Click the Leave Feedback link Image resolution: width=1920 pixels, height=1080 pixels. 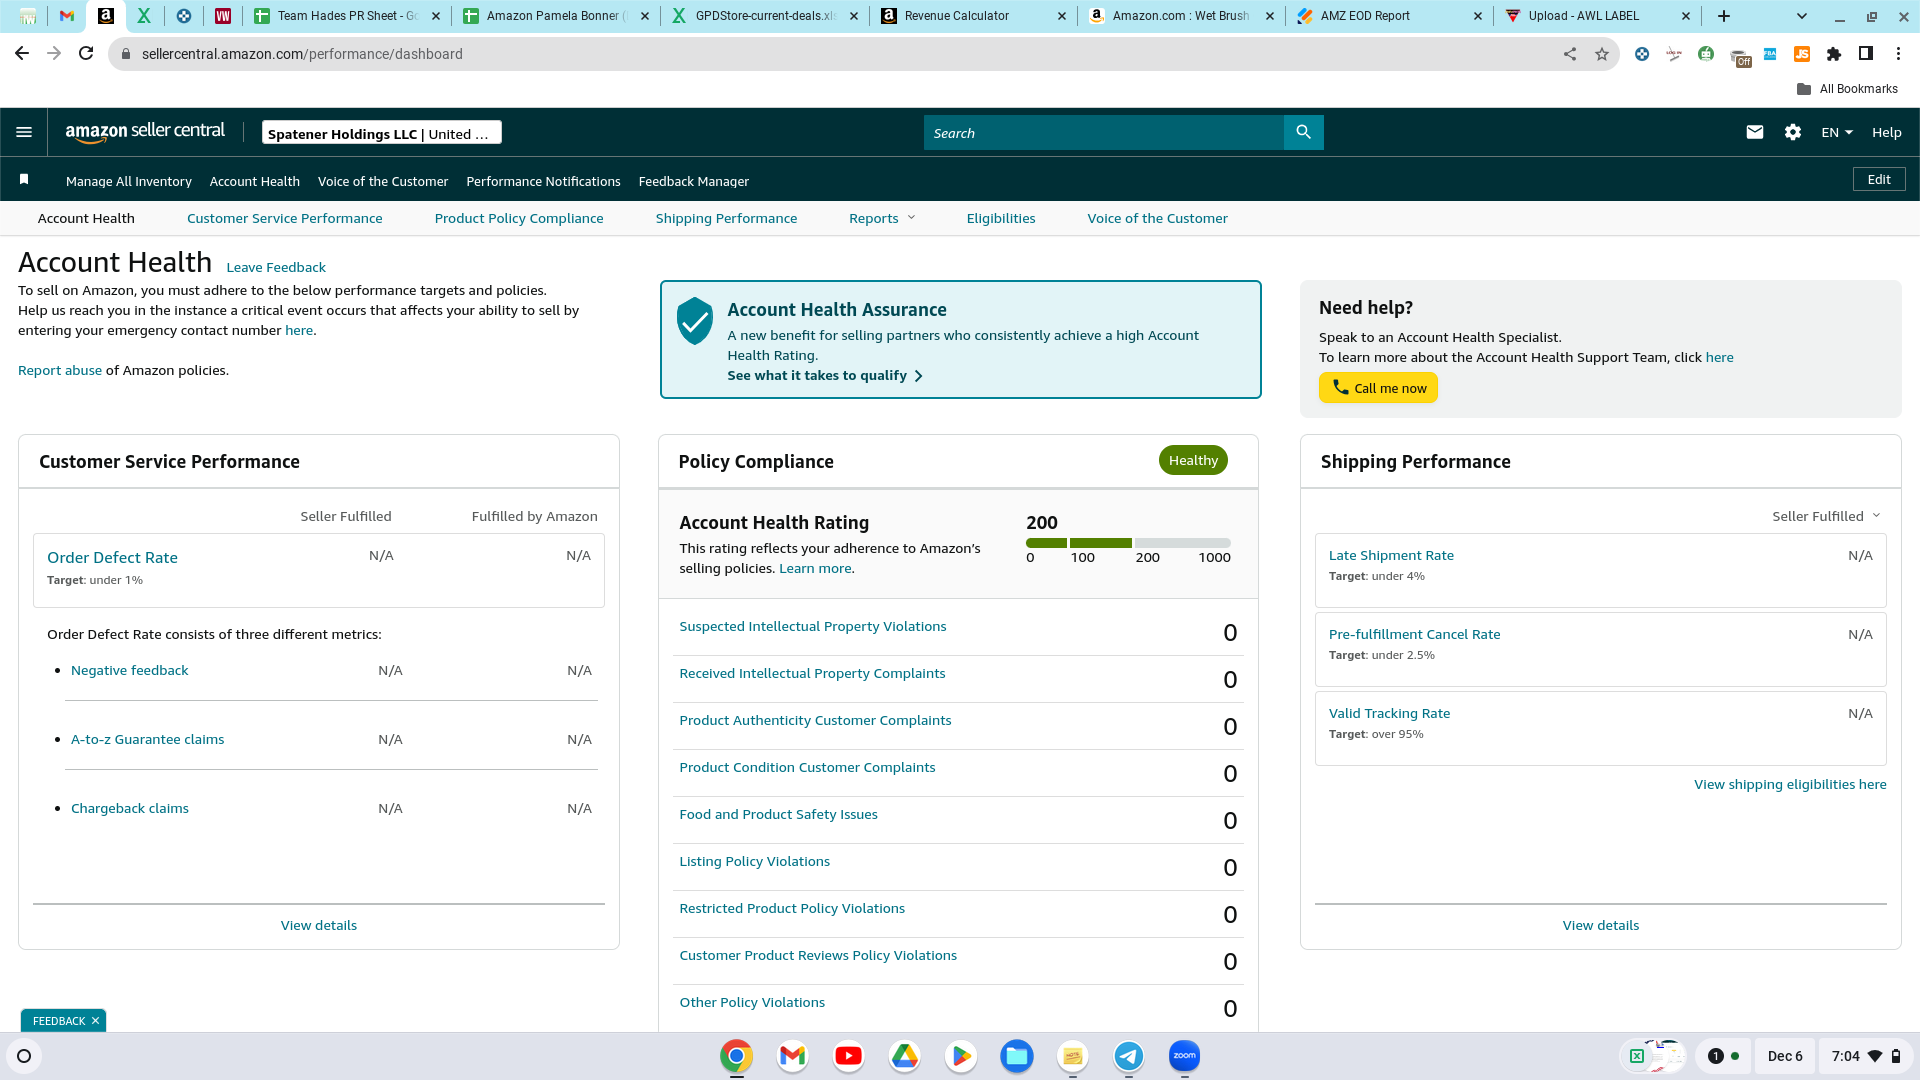276,267
